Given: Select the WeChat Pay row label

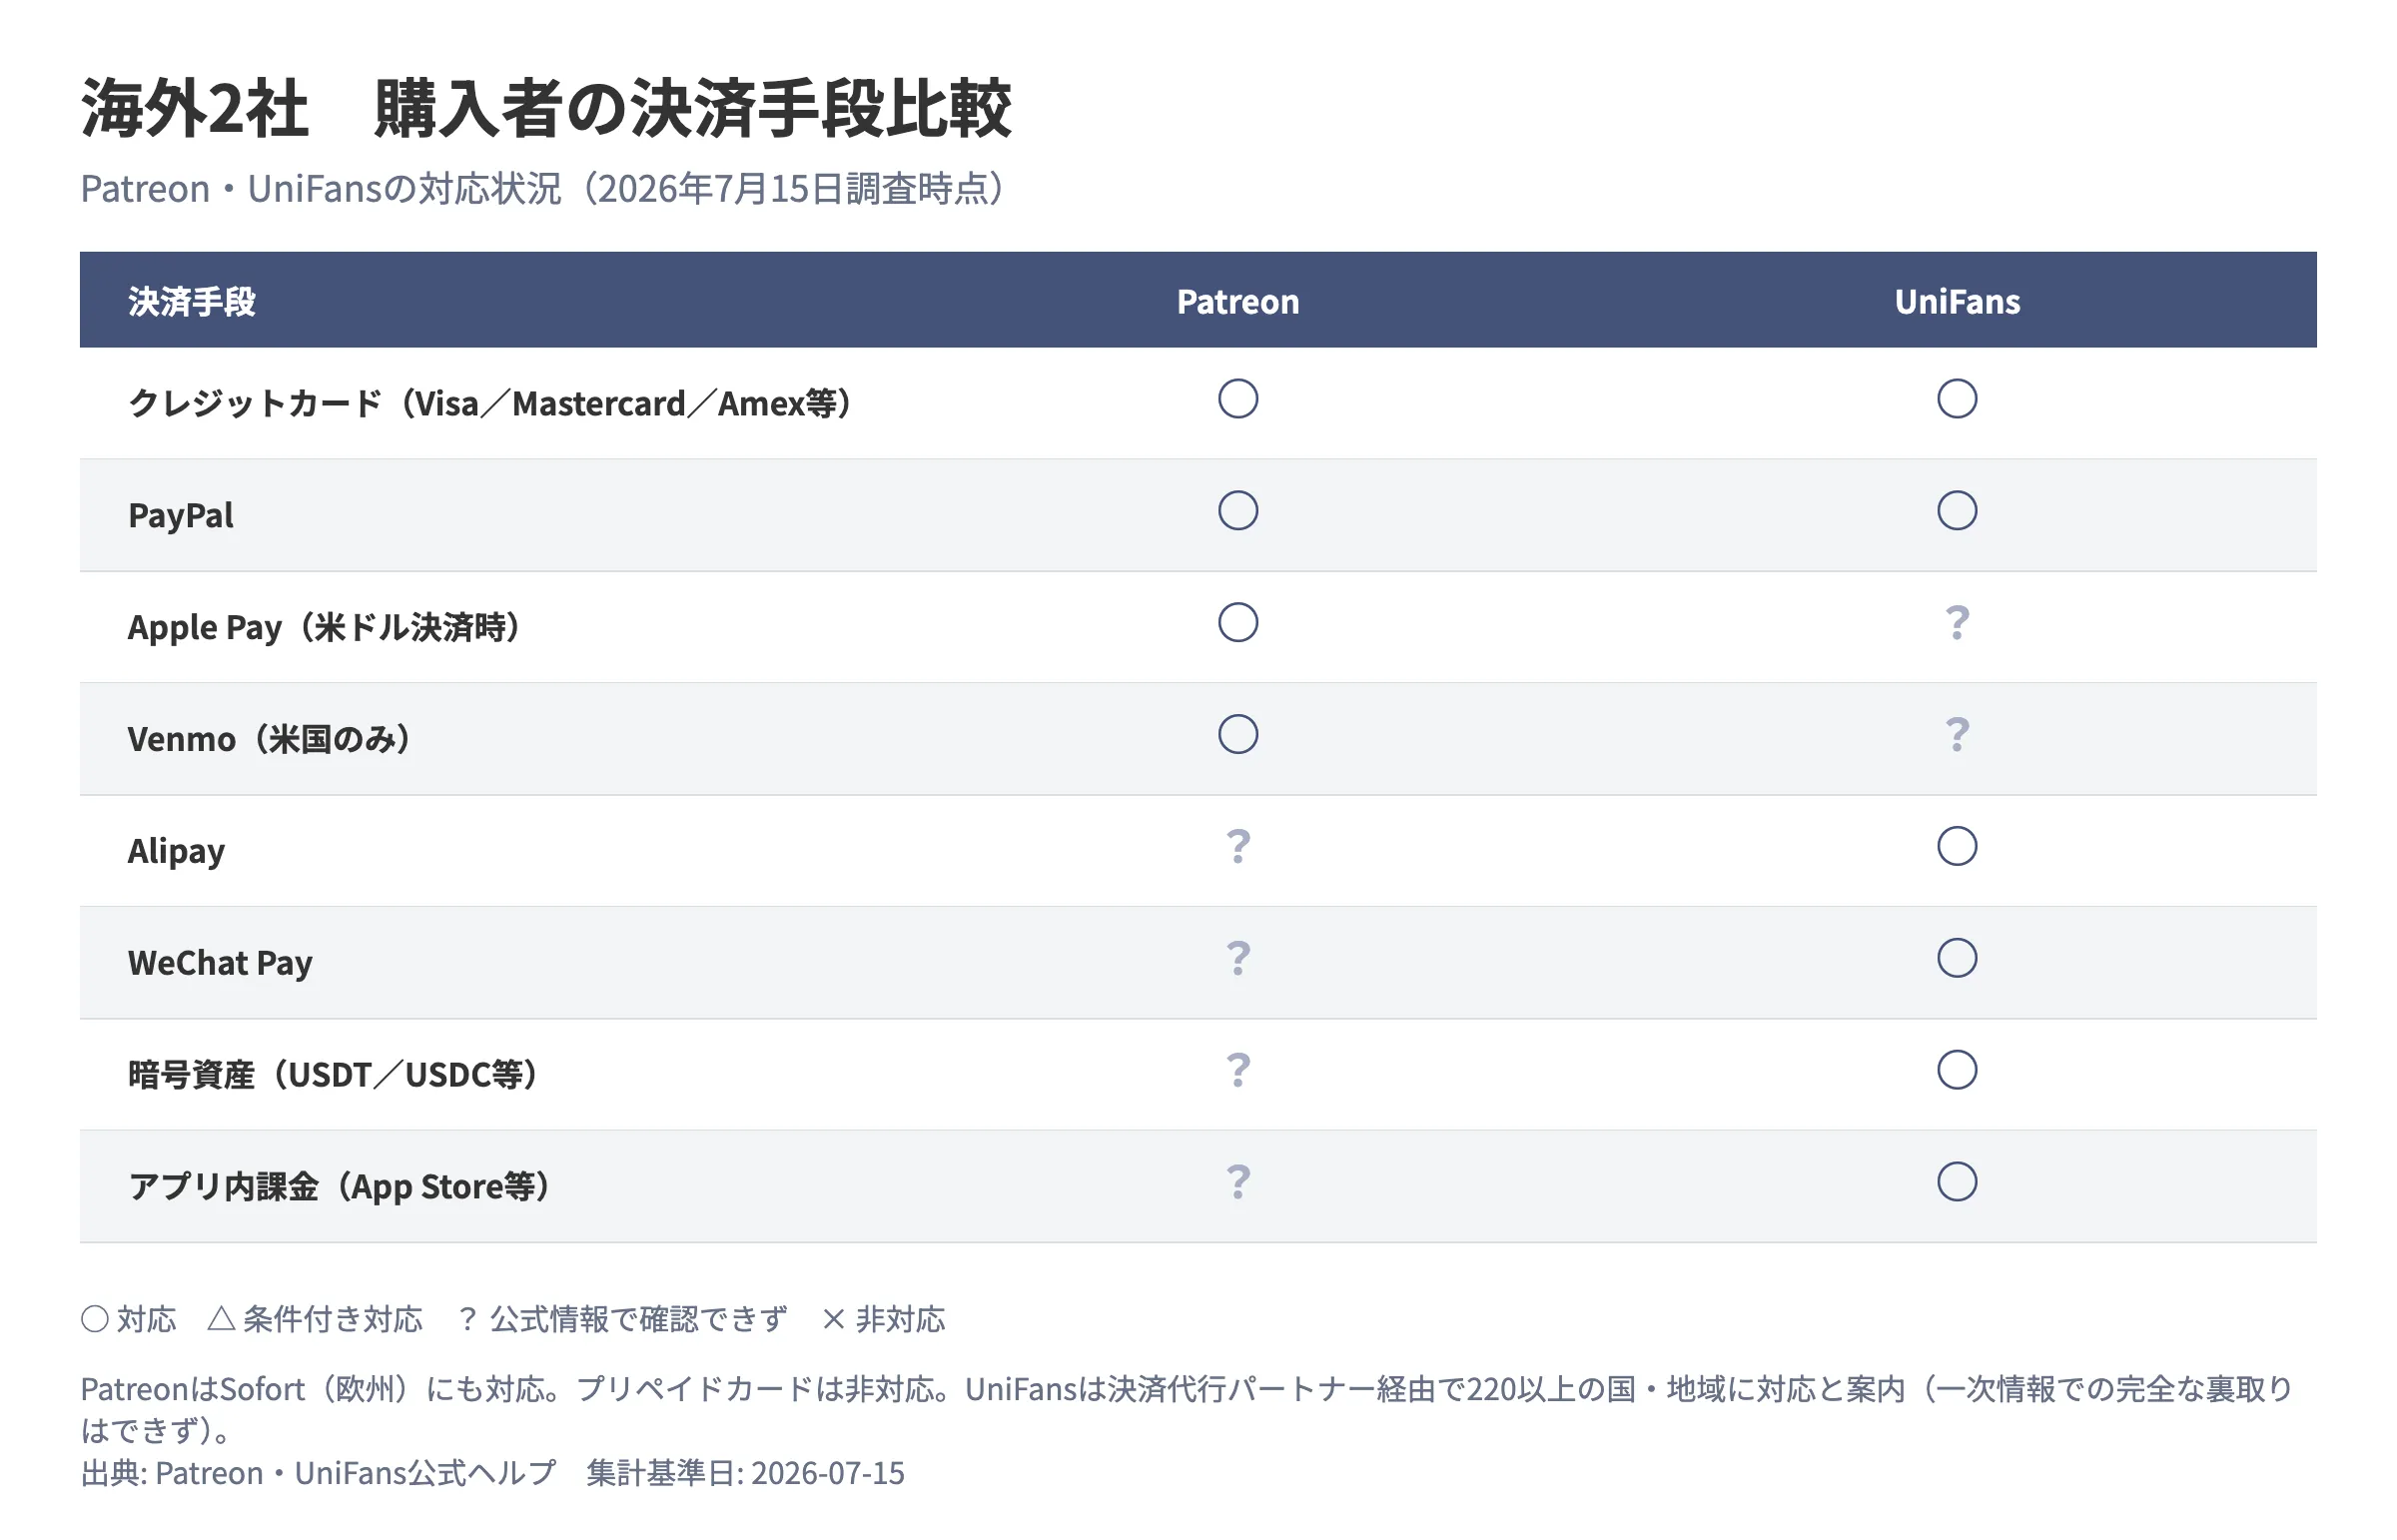Looking at the screenshot, I should (220, 964).
